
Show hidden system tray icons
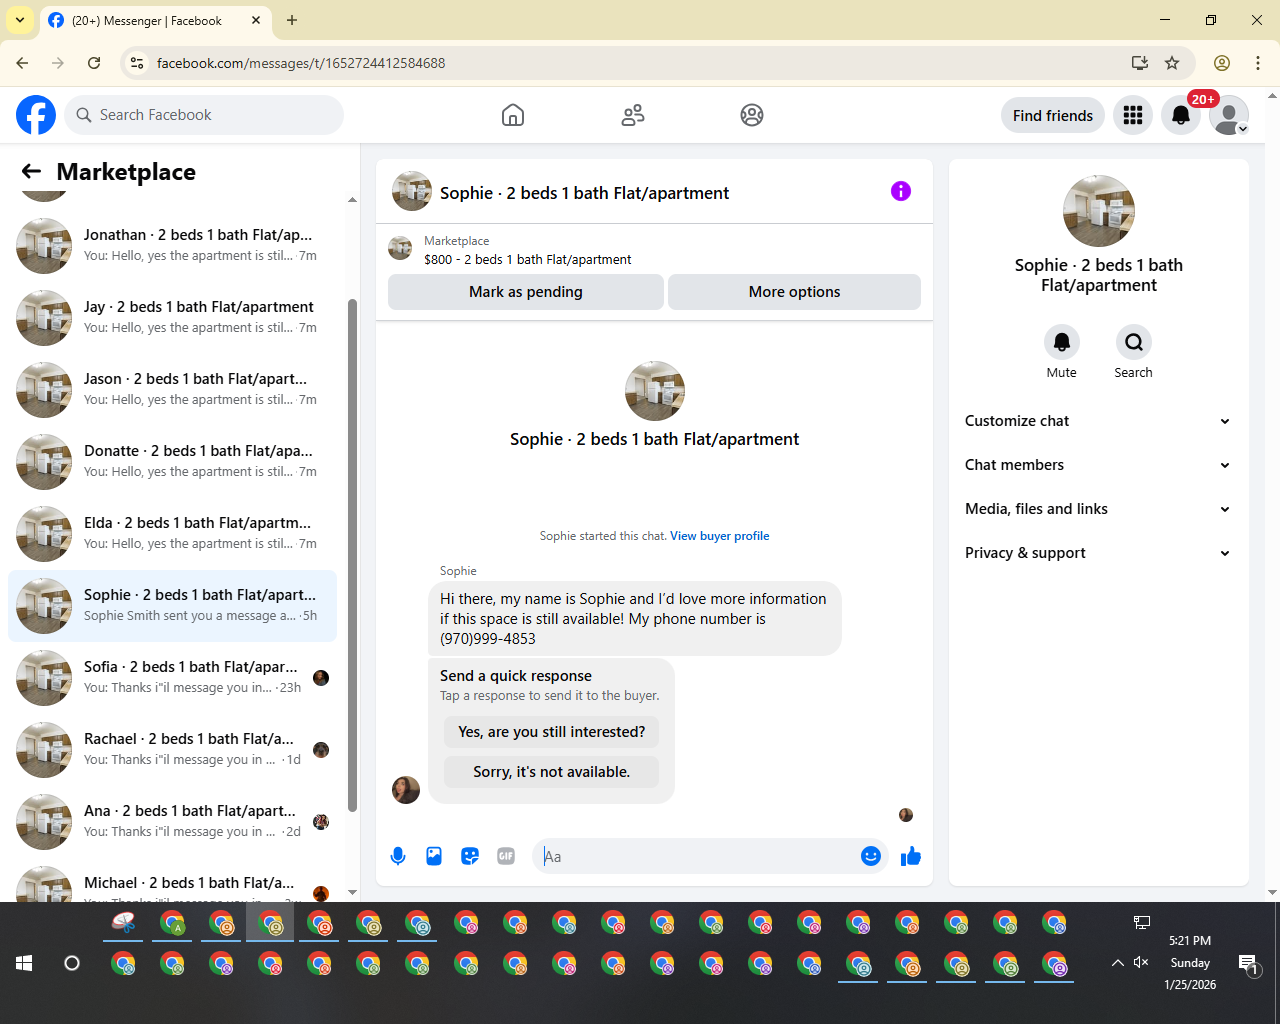click(x=1117, y=963)
